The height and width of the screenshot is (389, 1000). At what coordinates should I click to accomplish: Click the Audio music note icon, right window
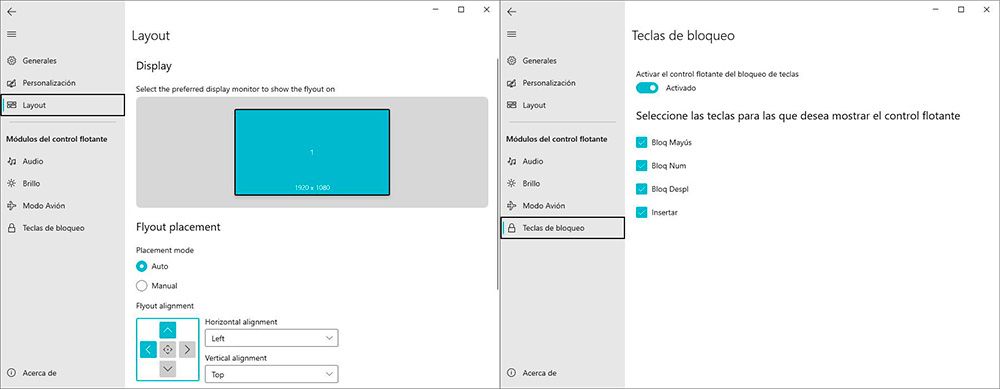(511, 161)
